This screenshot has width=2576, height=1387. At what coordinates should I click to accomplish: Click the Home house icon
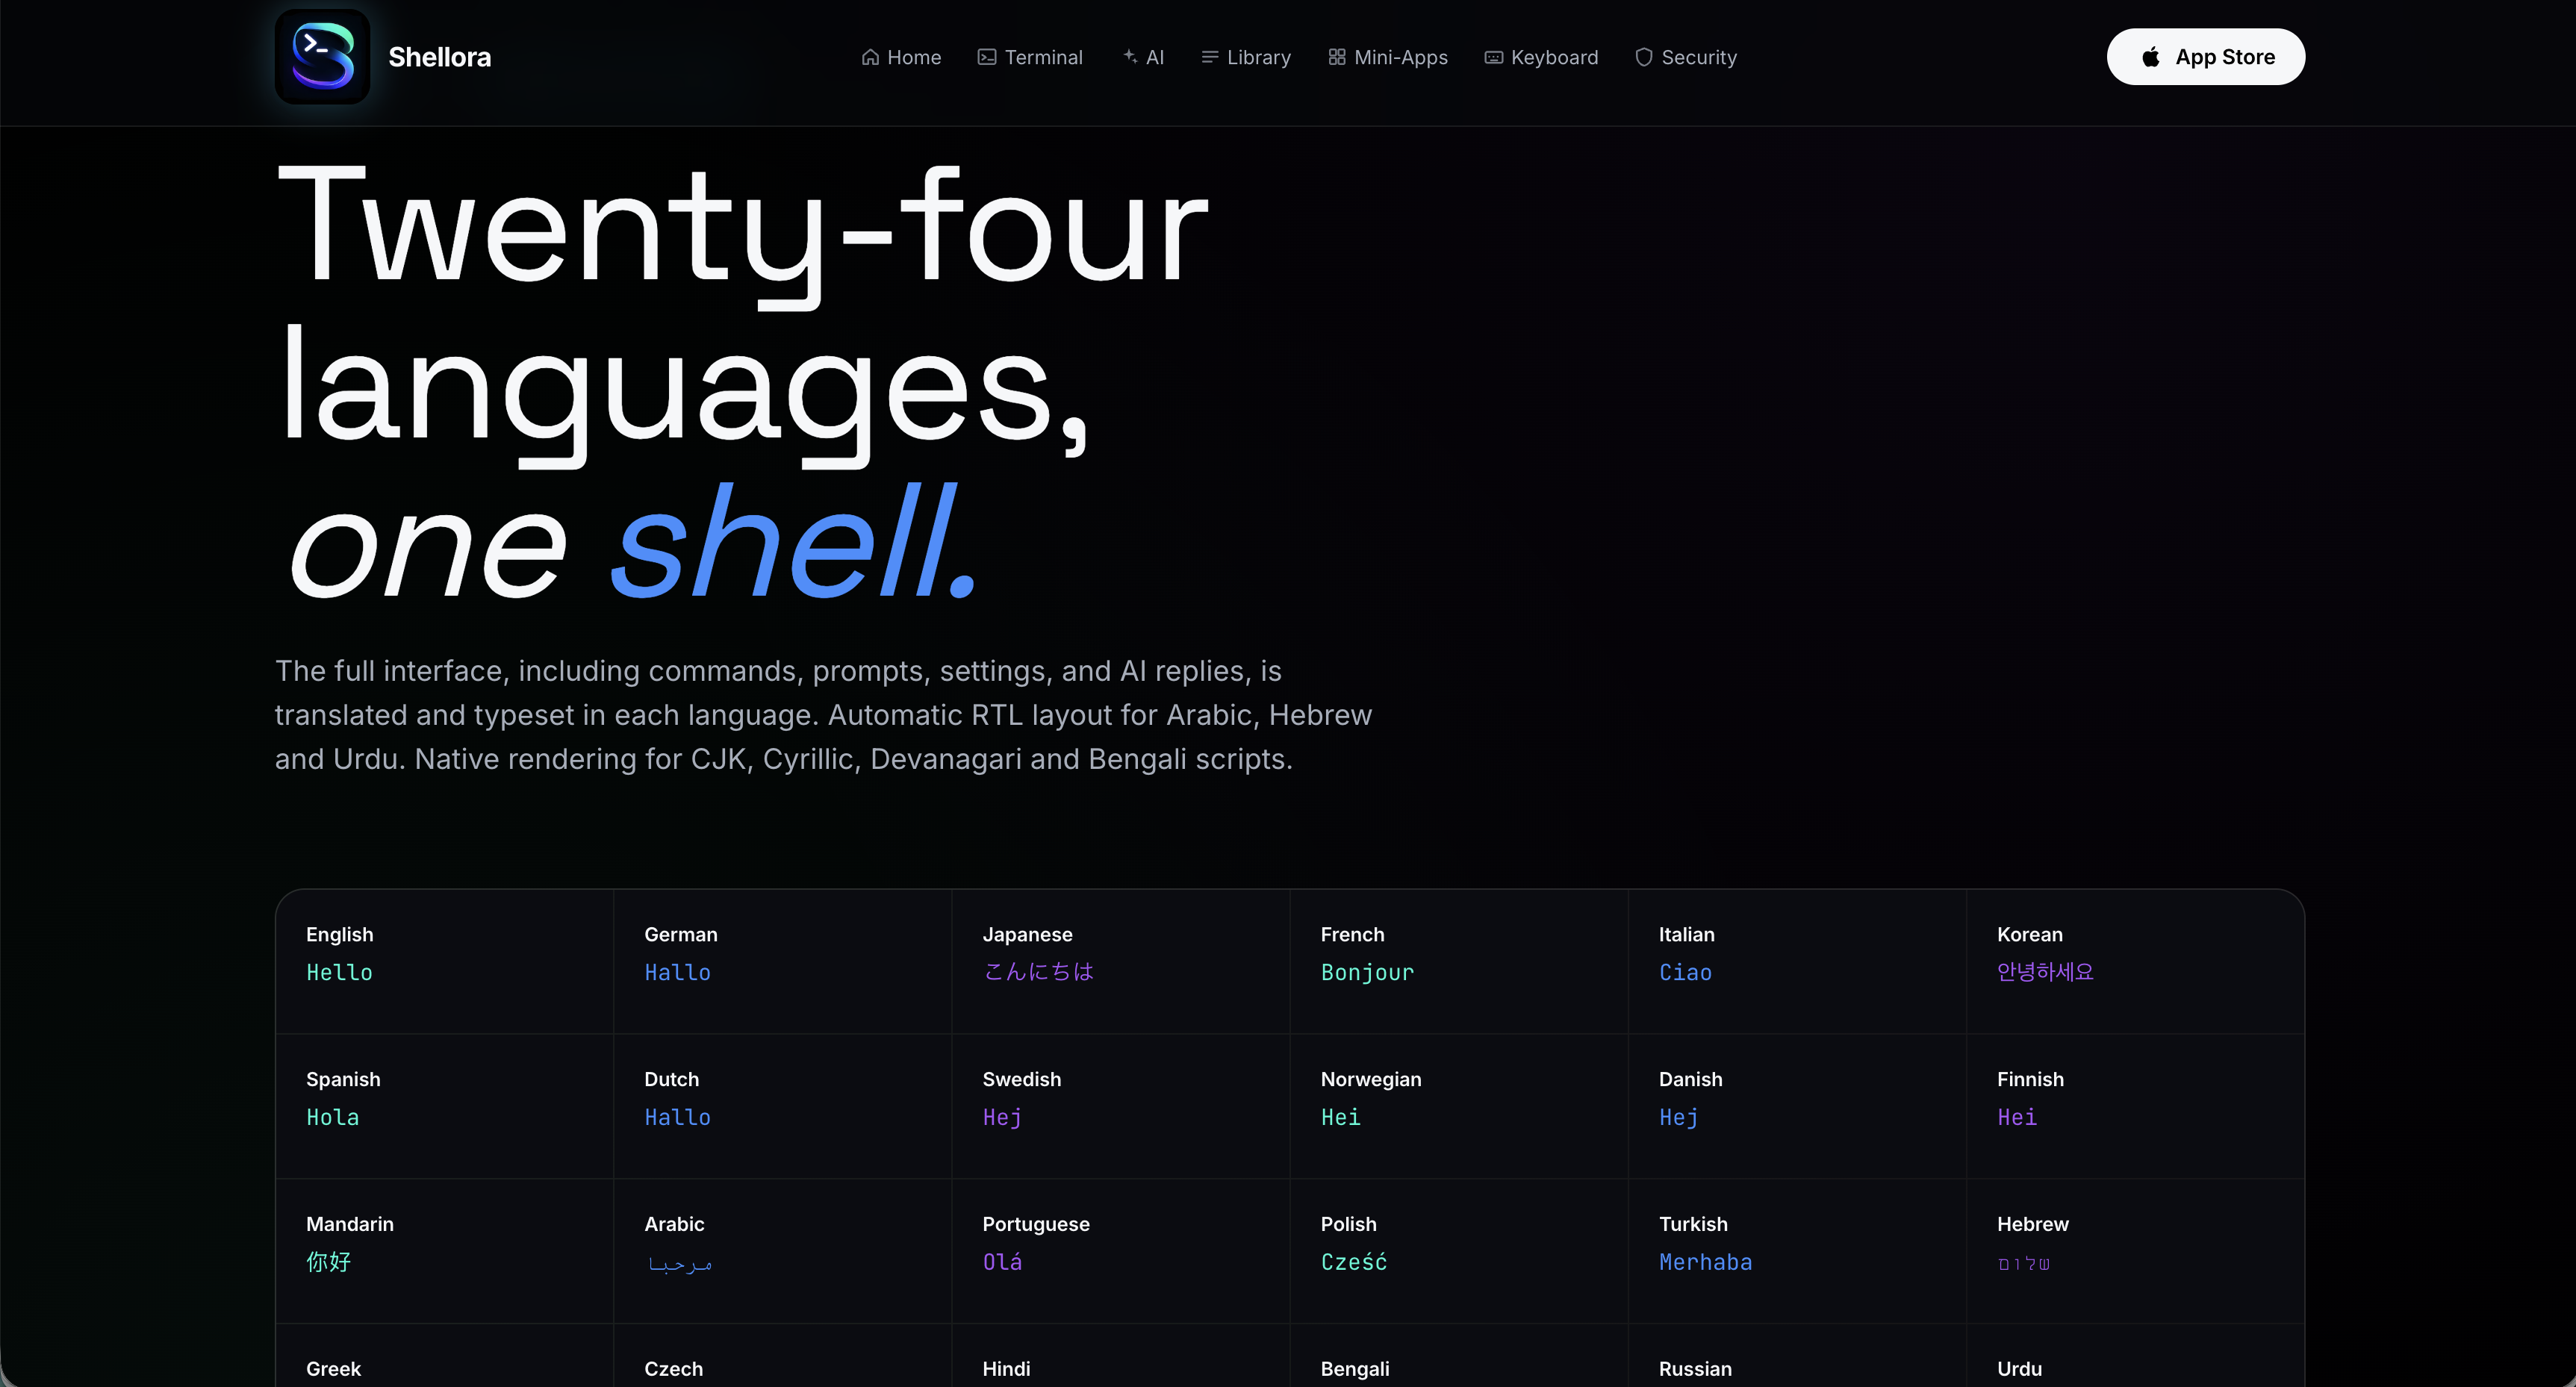[x=870, y=57]
